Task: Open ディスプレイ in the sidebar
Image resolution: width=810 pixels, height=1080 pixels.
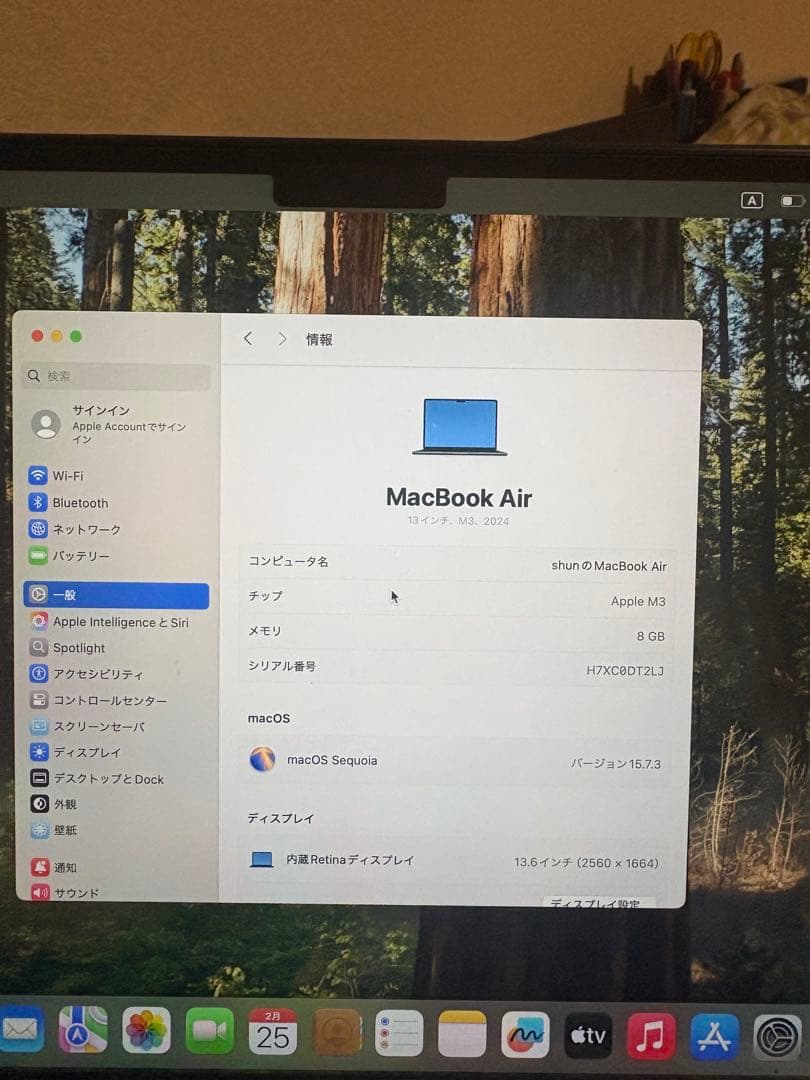Action: tap(116, 753)
